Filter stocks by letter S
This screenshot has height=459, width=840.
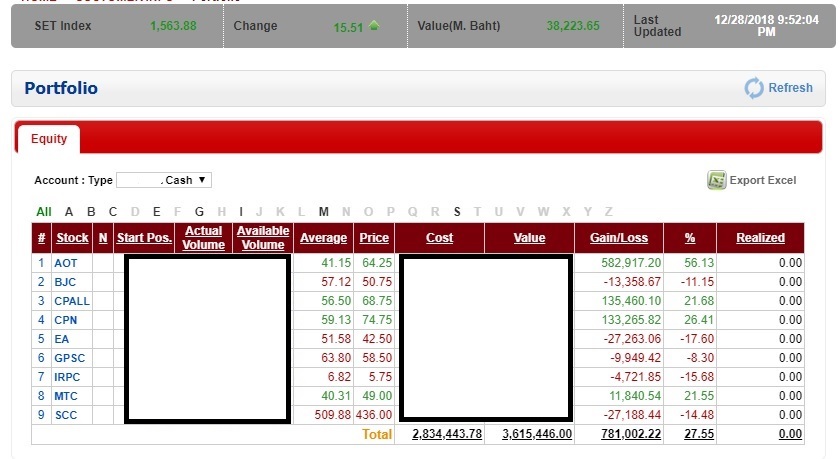(x=457, y=212)
